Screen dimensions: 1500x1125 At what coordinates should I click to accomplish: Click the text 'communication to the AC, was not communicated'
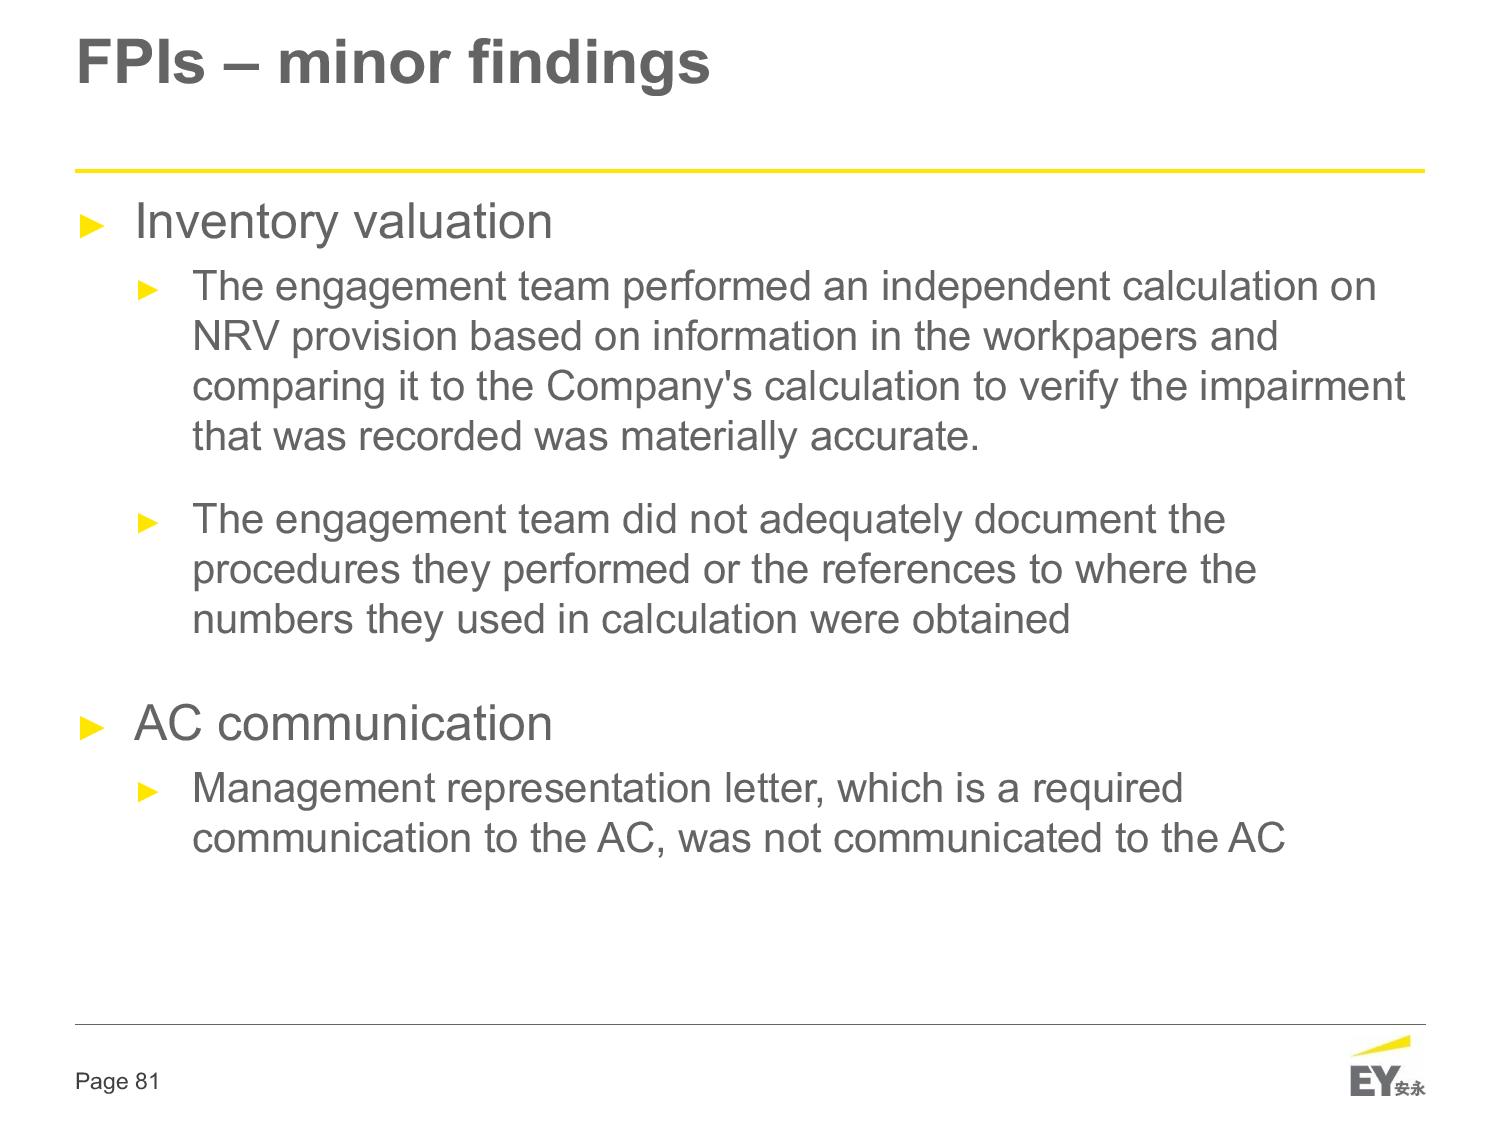(x=648, y=839)
